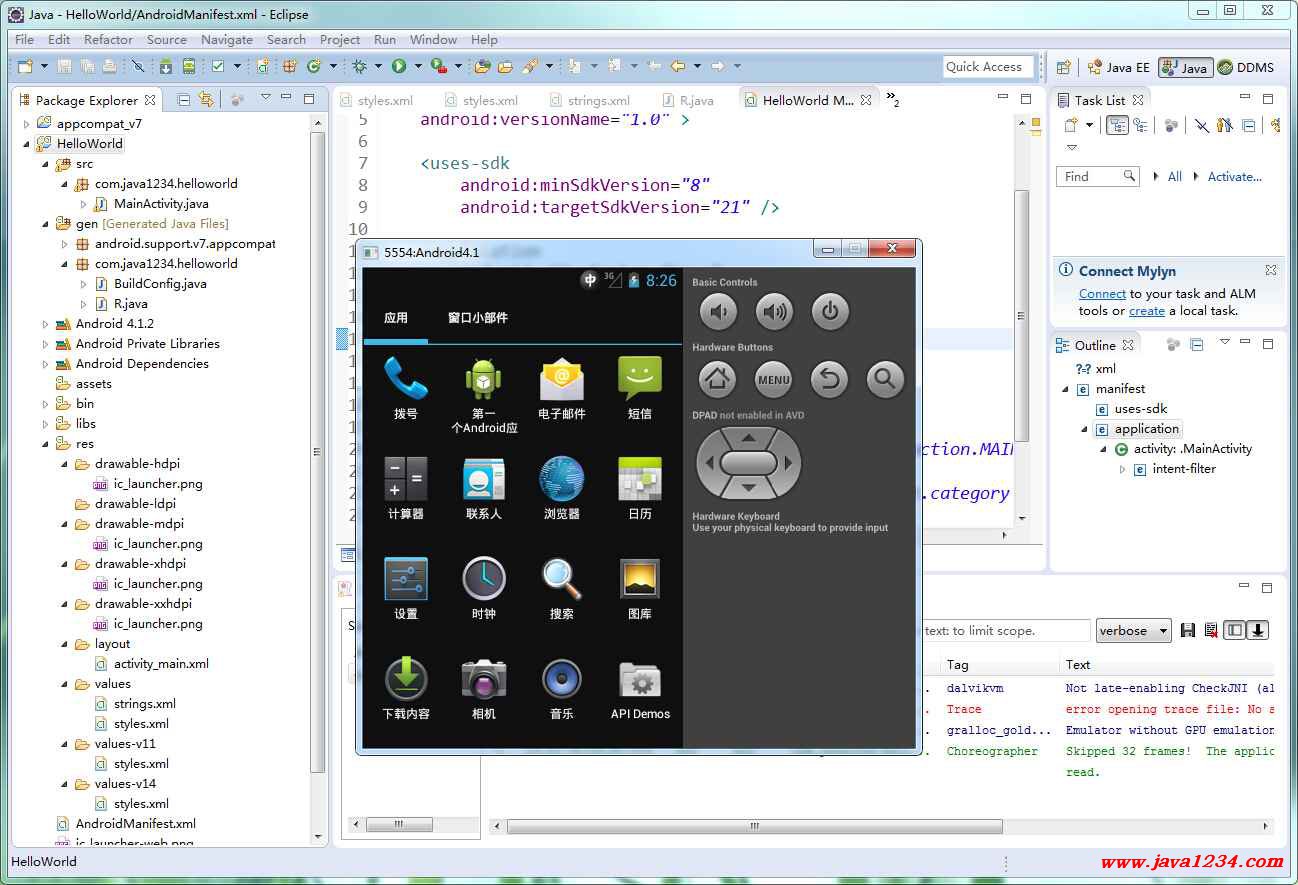The image size is (1298, 885).
Task: Click the Android SDK Manager toolbar icon
Action: pyautogui.click(x=165, y=66)
